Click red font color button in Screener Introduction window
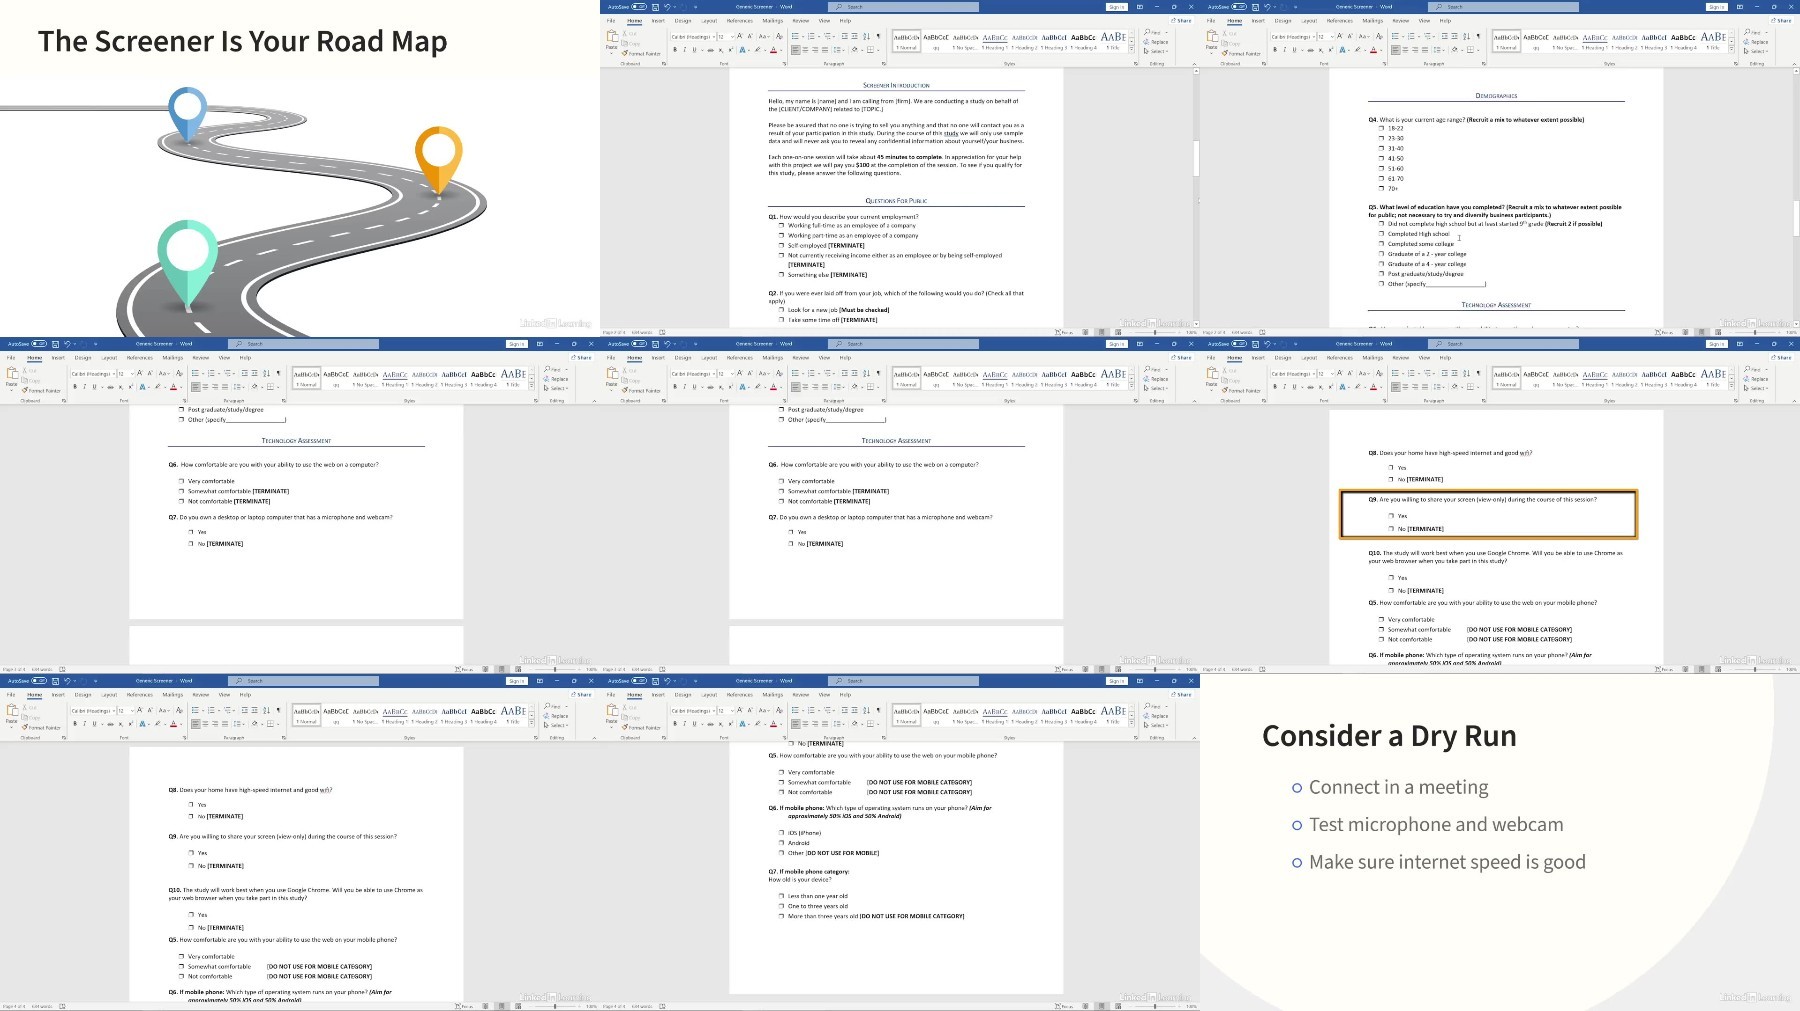The image size is (1800, 1011). [x=773, y=50]
